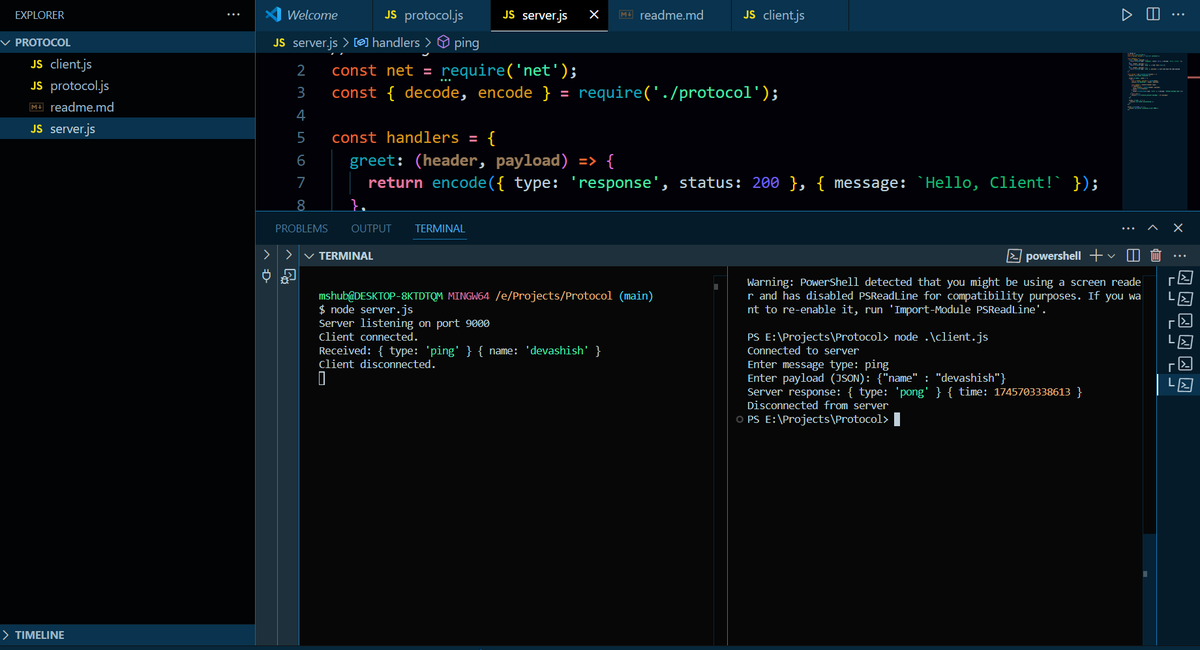
Task: Click the PSReadLine warning message text
Action: pos(943,296)
